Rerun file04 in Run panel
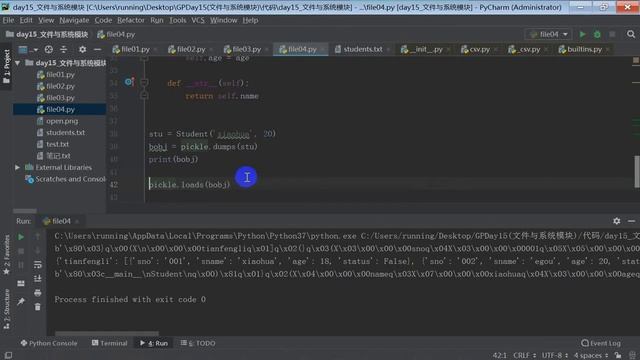 click(x=21, y=237)
